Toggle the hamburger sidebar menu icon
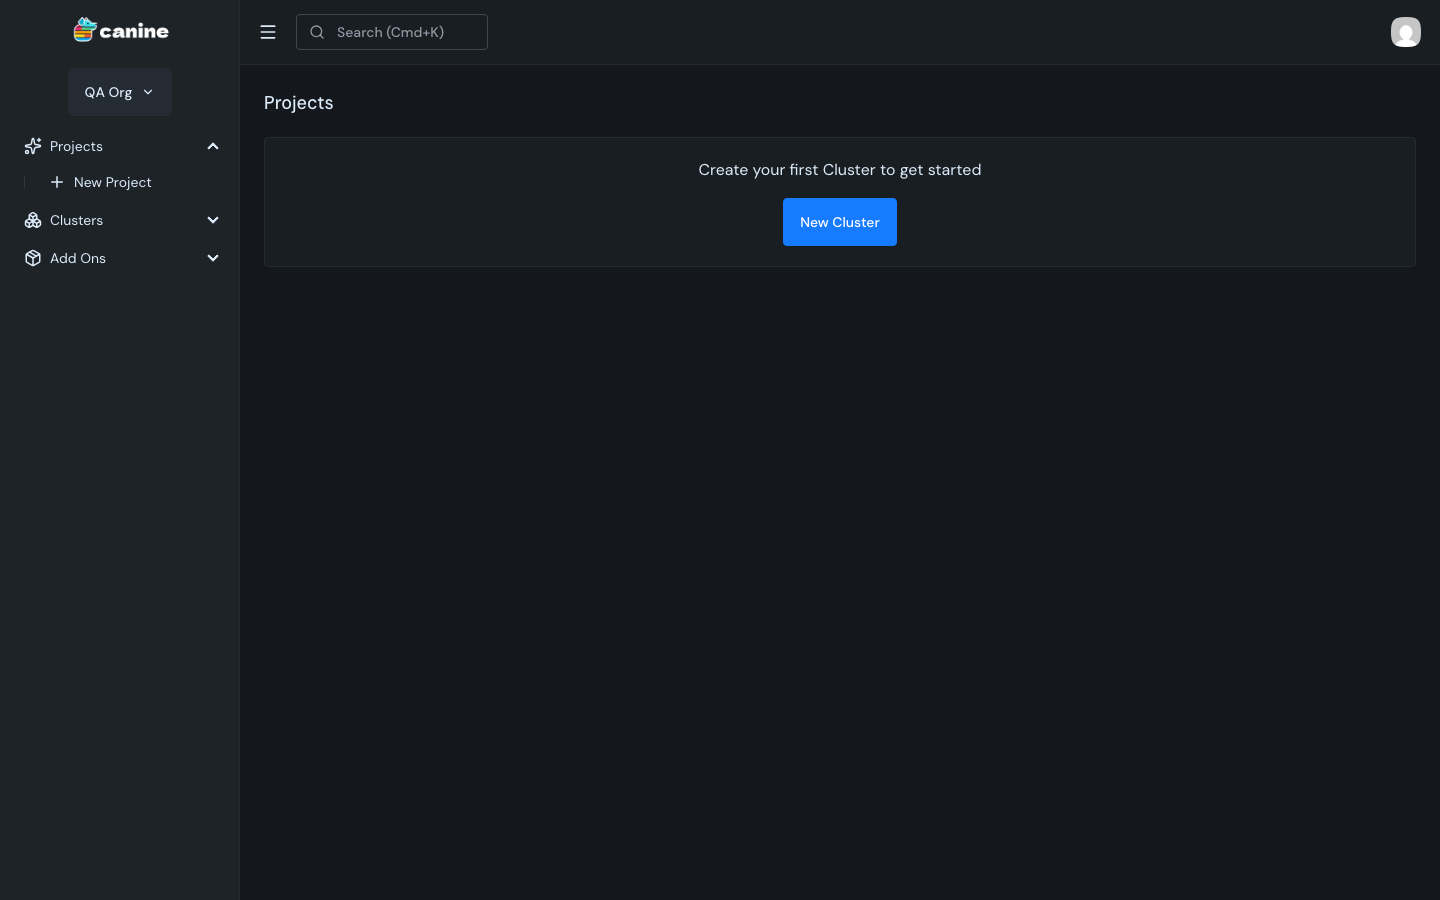This screenshot has height=900, width=1440. (268, 32)
